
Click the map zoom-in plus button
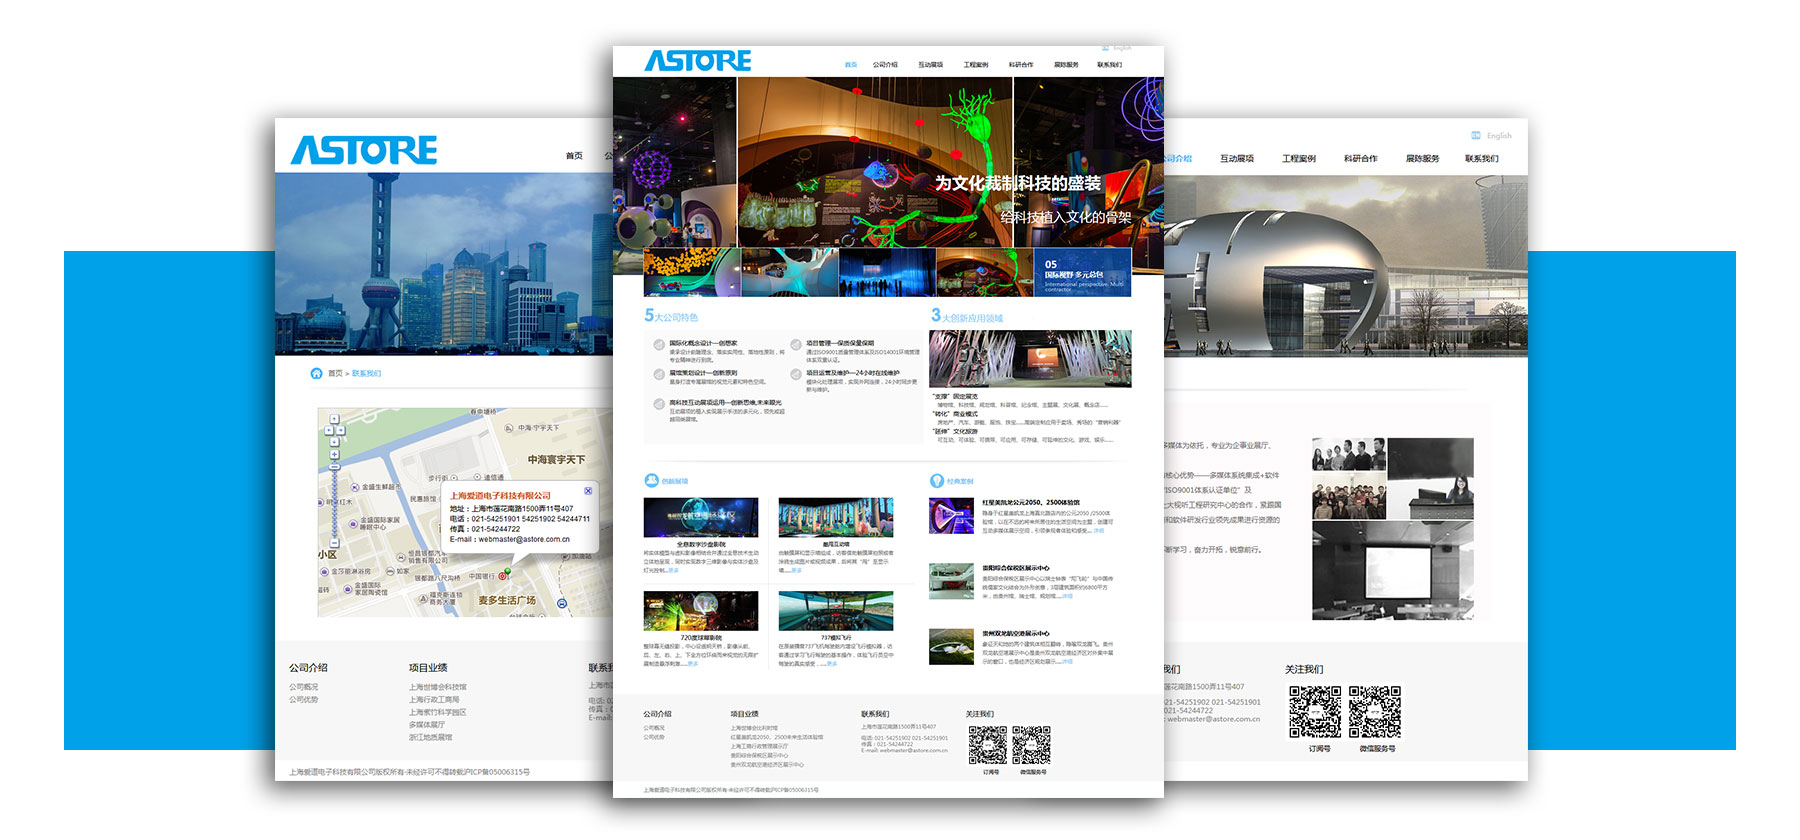click(x=334, y=453)
